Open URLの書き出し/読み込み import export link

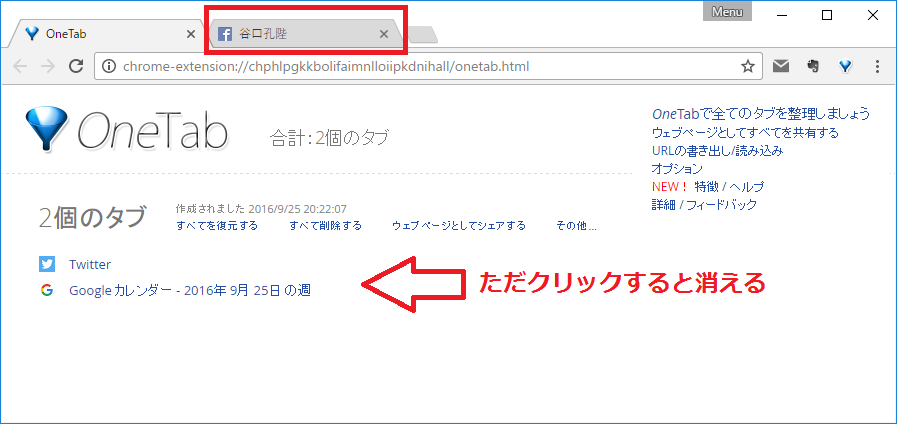716,150
